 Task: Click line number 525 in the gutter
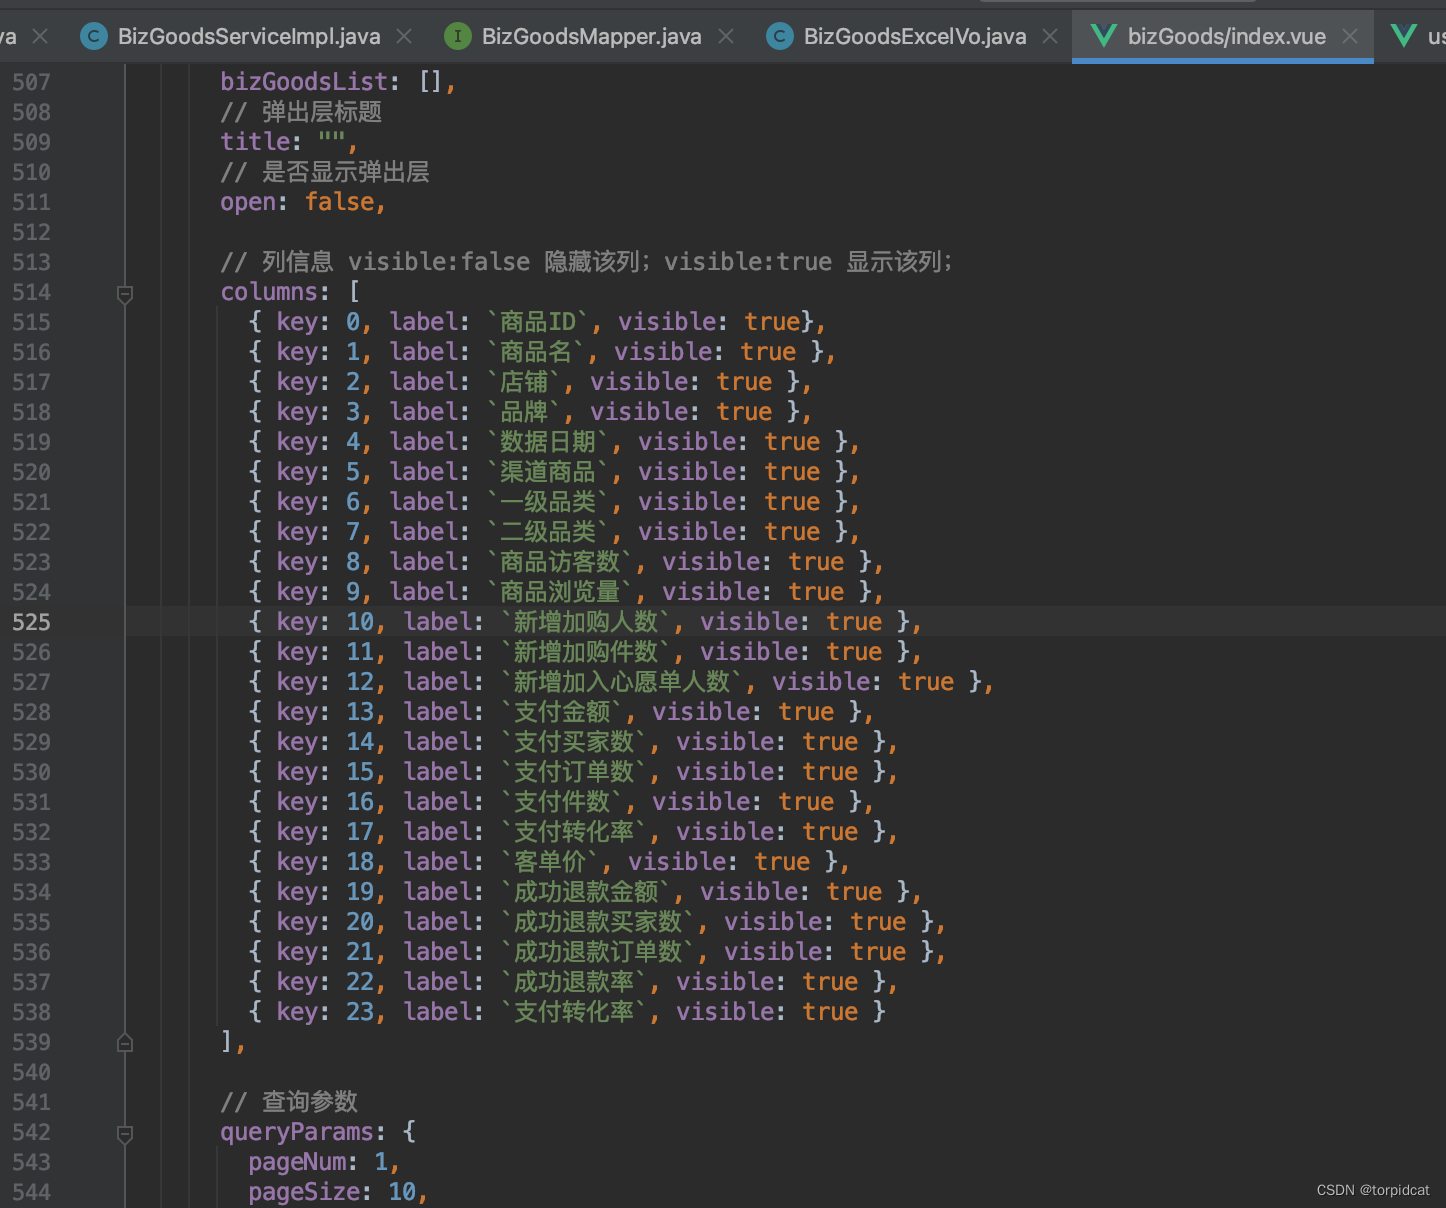click(x=31, y=622)
